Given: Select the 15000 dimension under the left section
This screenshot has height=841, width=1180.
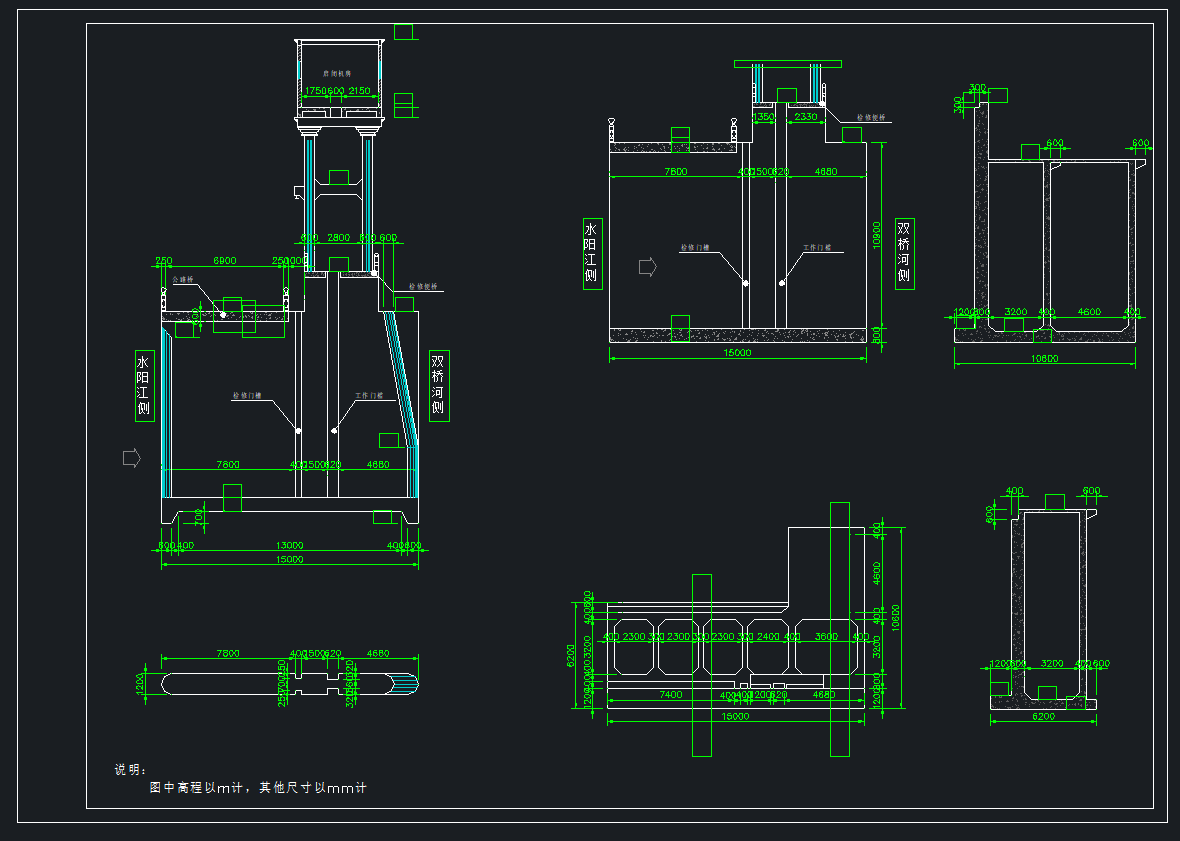Looking at the screenshot, I should click(290, 560).
